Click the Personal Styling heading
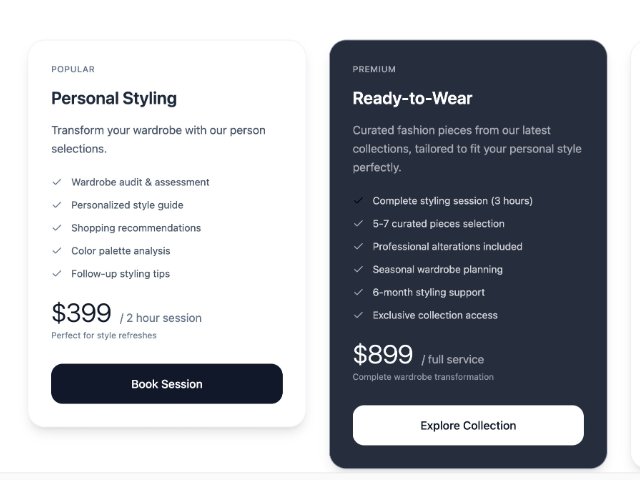 114,98
